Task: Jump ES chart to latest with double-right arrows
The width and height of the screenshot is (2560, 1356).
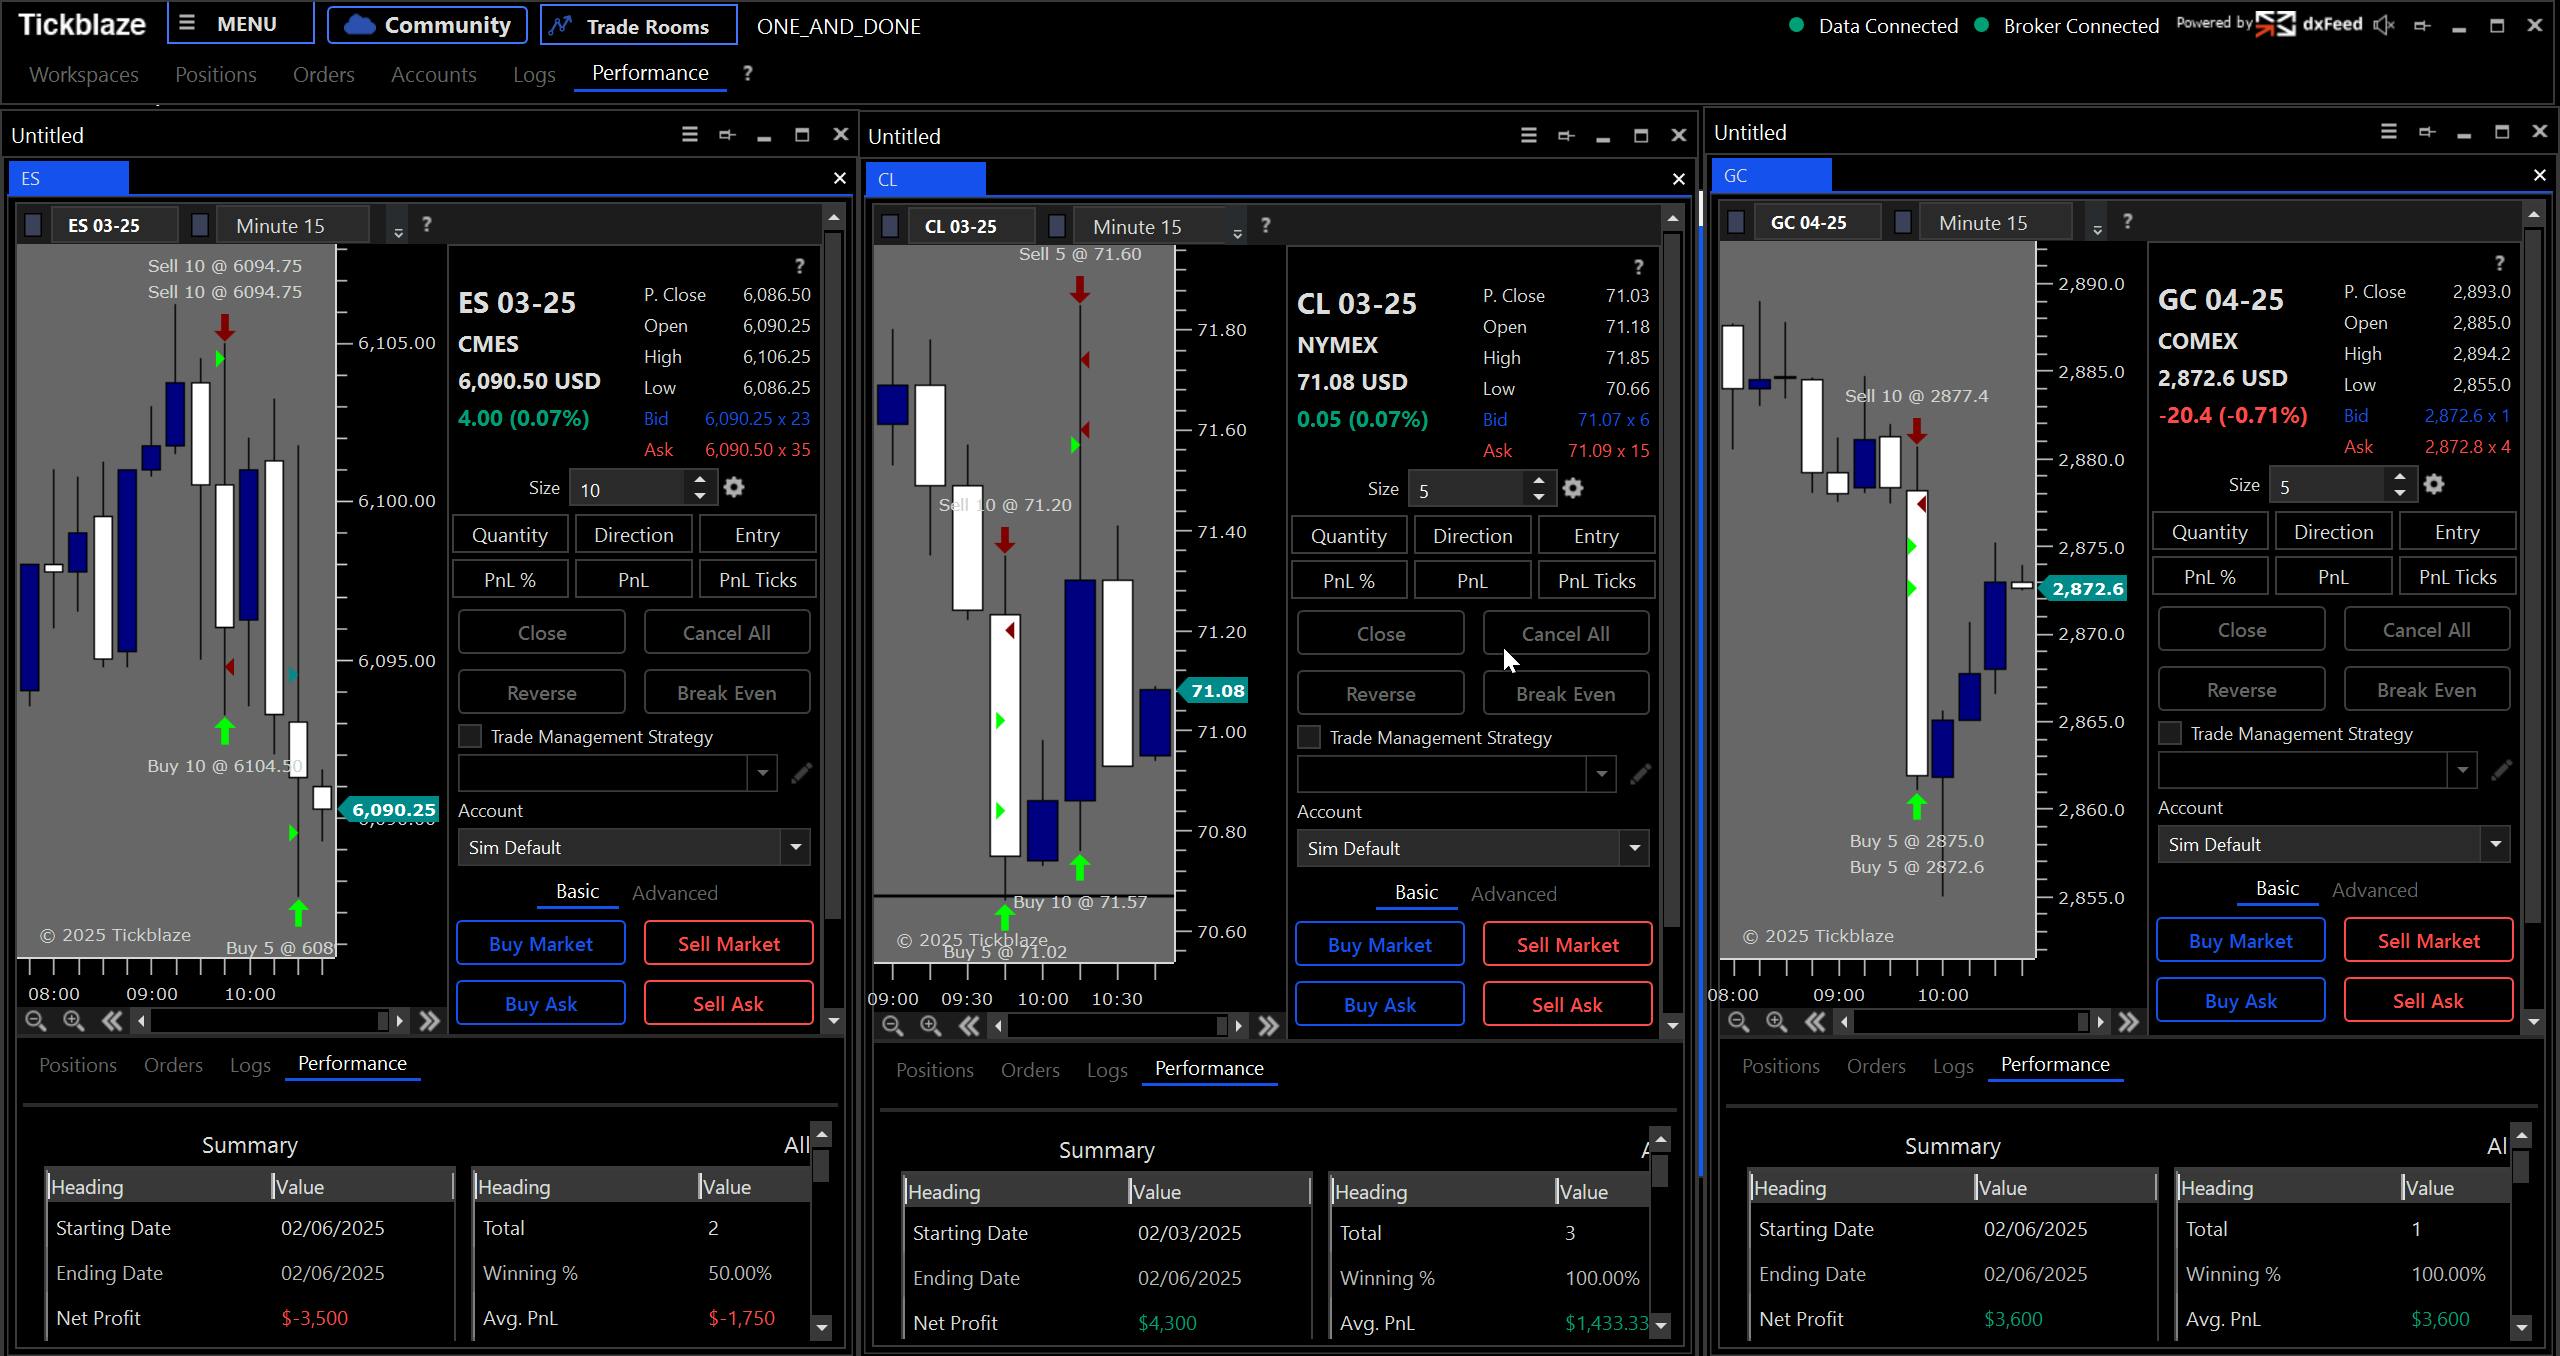Action: tap(430, 1021)
